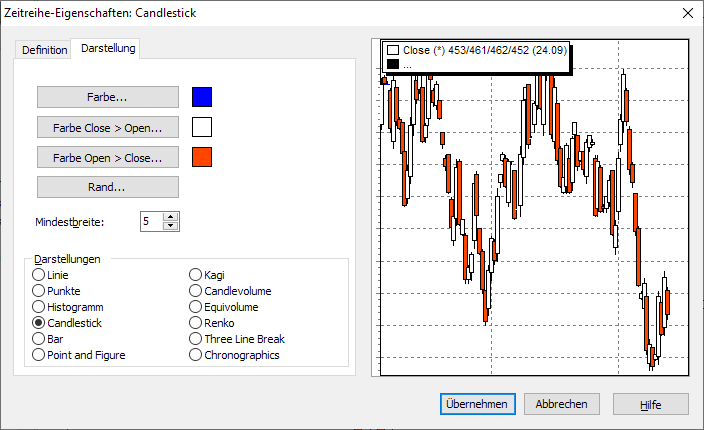Increase Mindestbreite with the up arrow
This screenshot has width=704, height=430.
[171, 216]
